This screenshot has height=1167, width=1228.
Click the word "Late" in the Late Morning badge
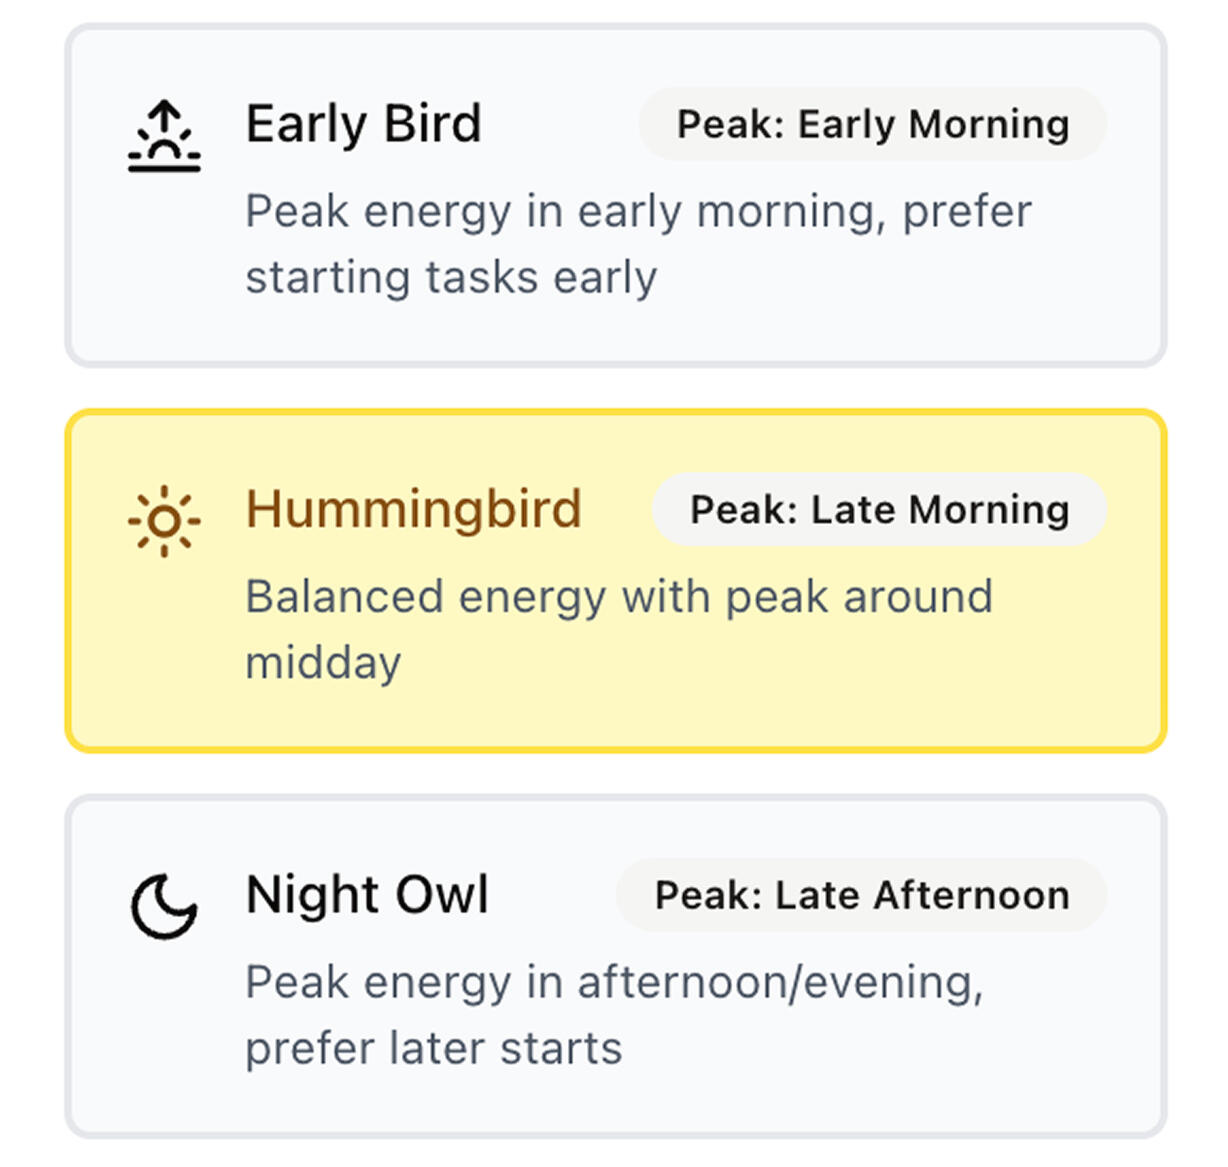(x=852, y=510)
